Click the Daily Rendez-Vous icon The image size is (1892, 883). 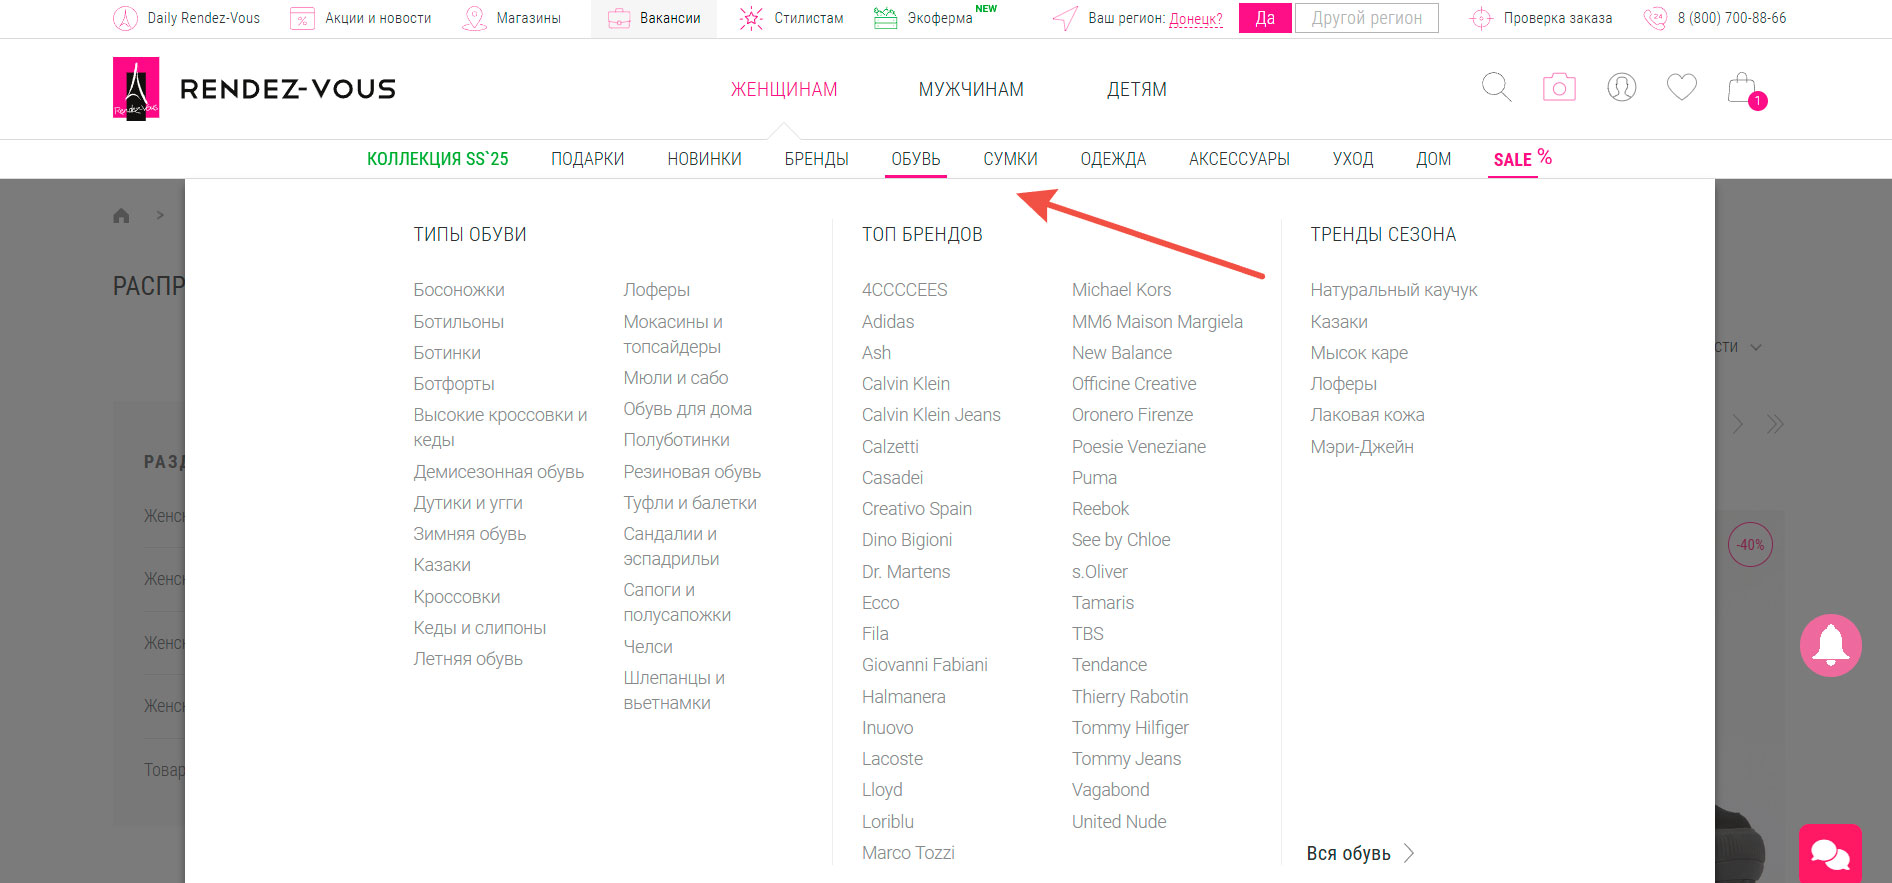point(125,18)
